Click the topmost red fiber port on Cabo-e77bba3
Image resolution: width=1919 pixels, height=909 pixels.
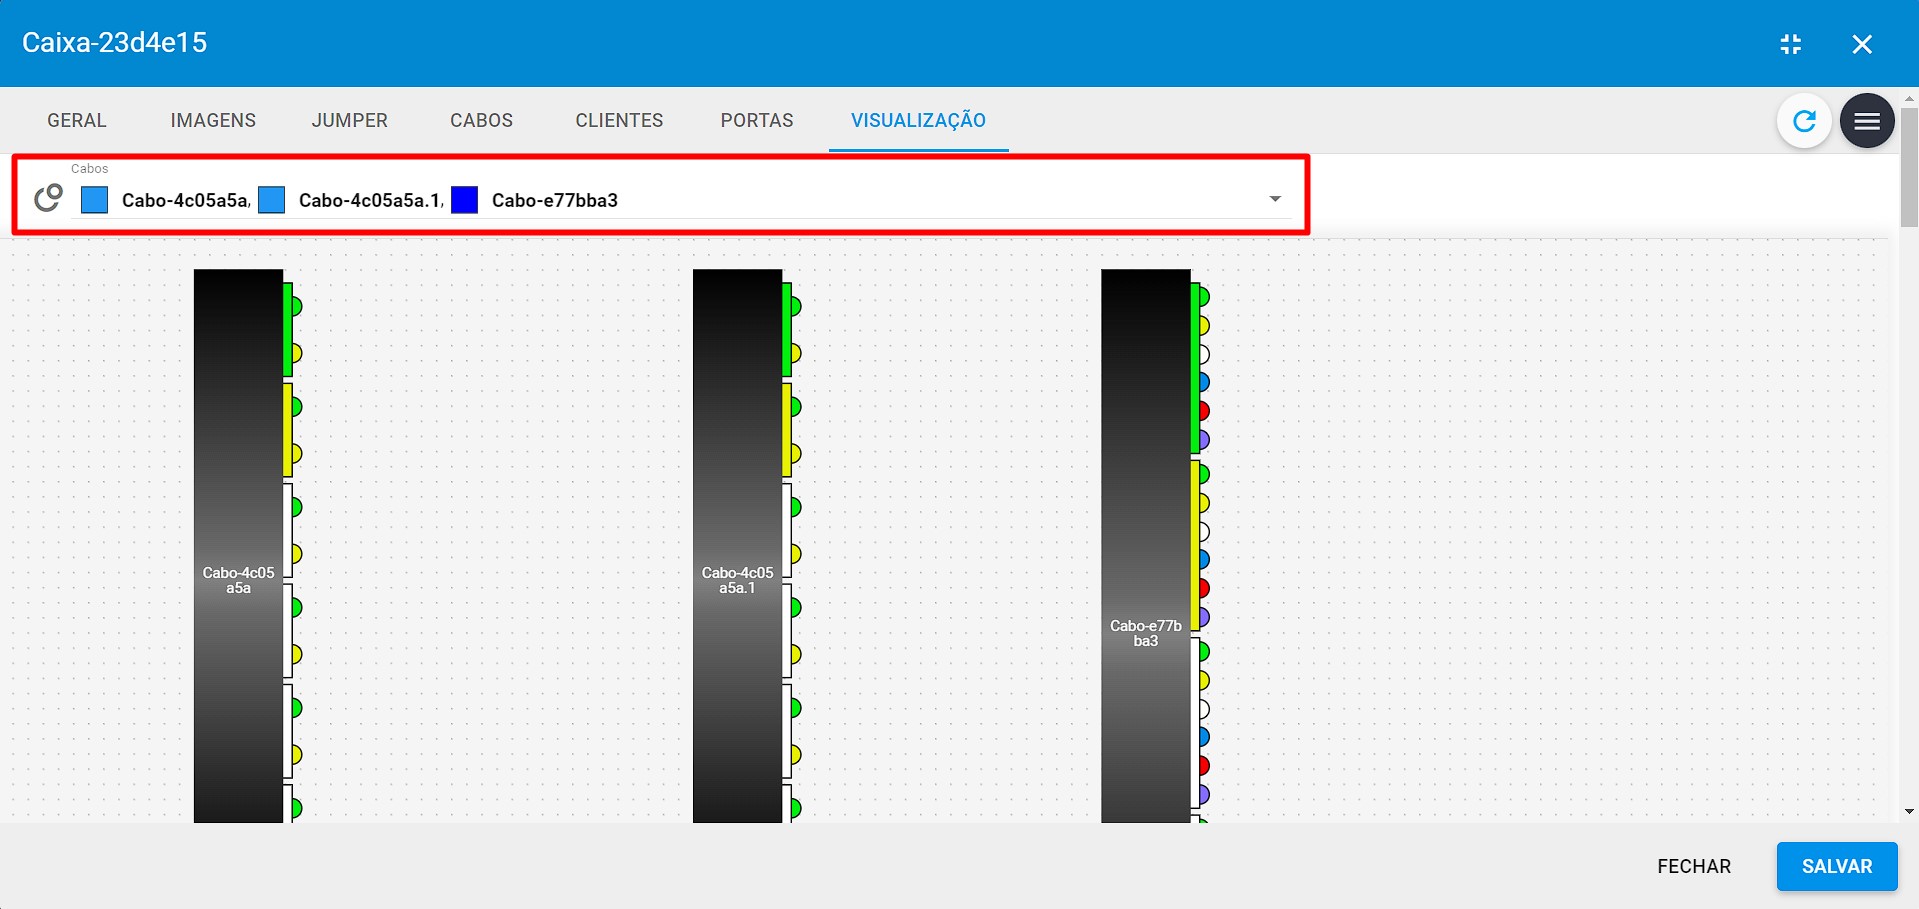click(1205, 411)
